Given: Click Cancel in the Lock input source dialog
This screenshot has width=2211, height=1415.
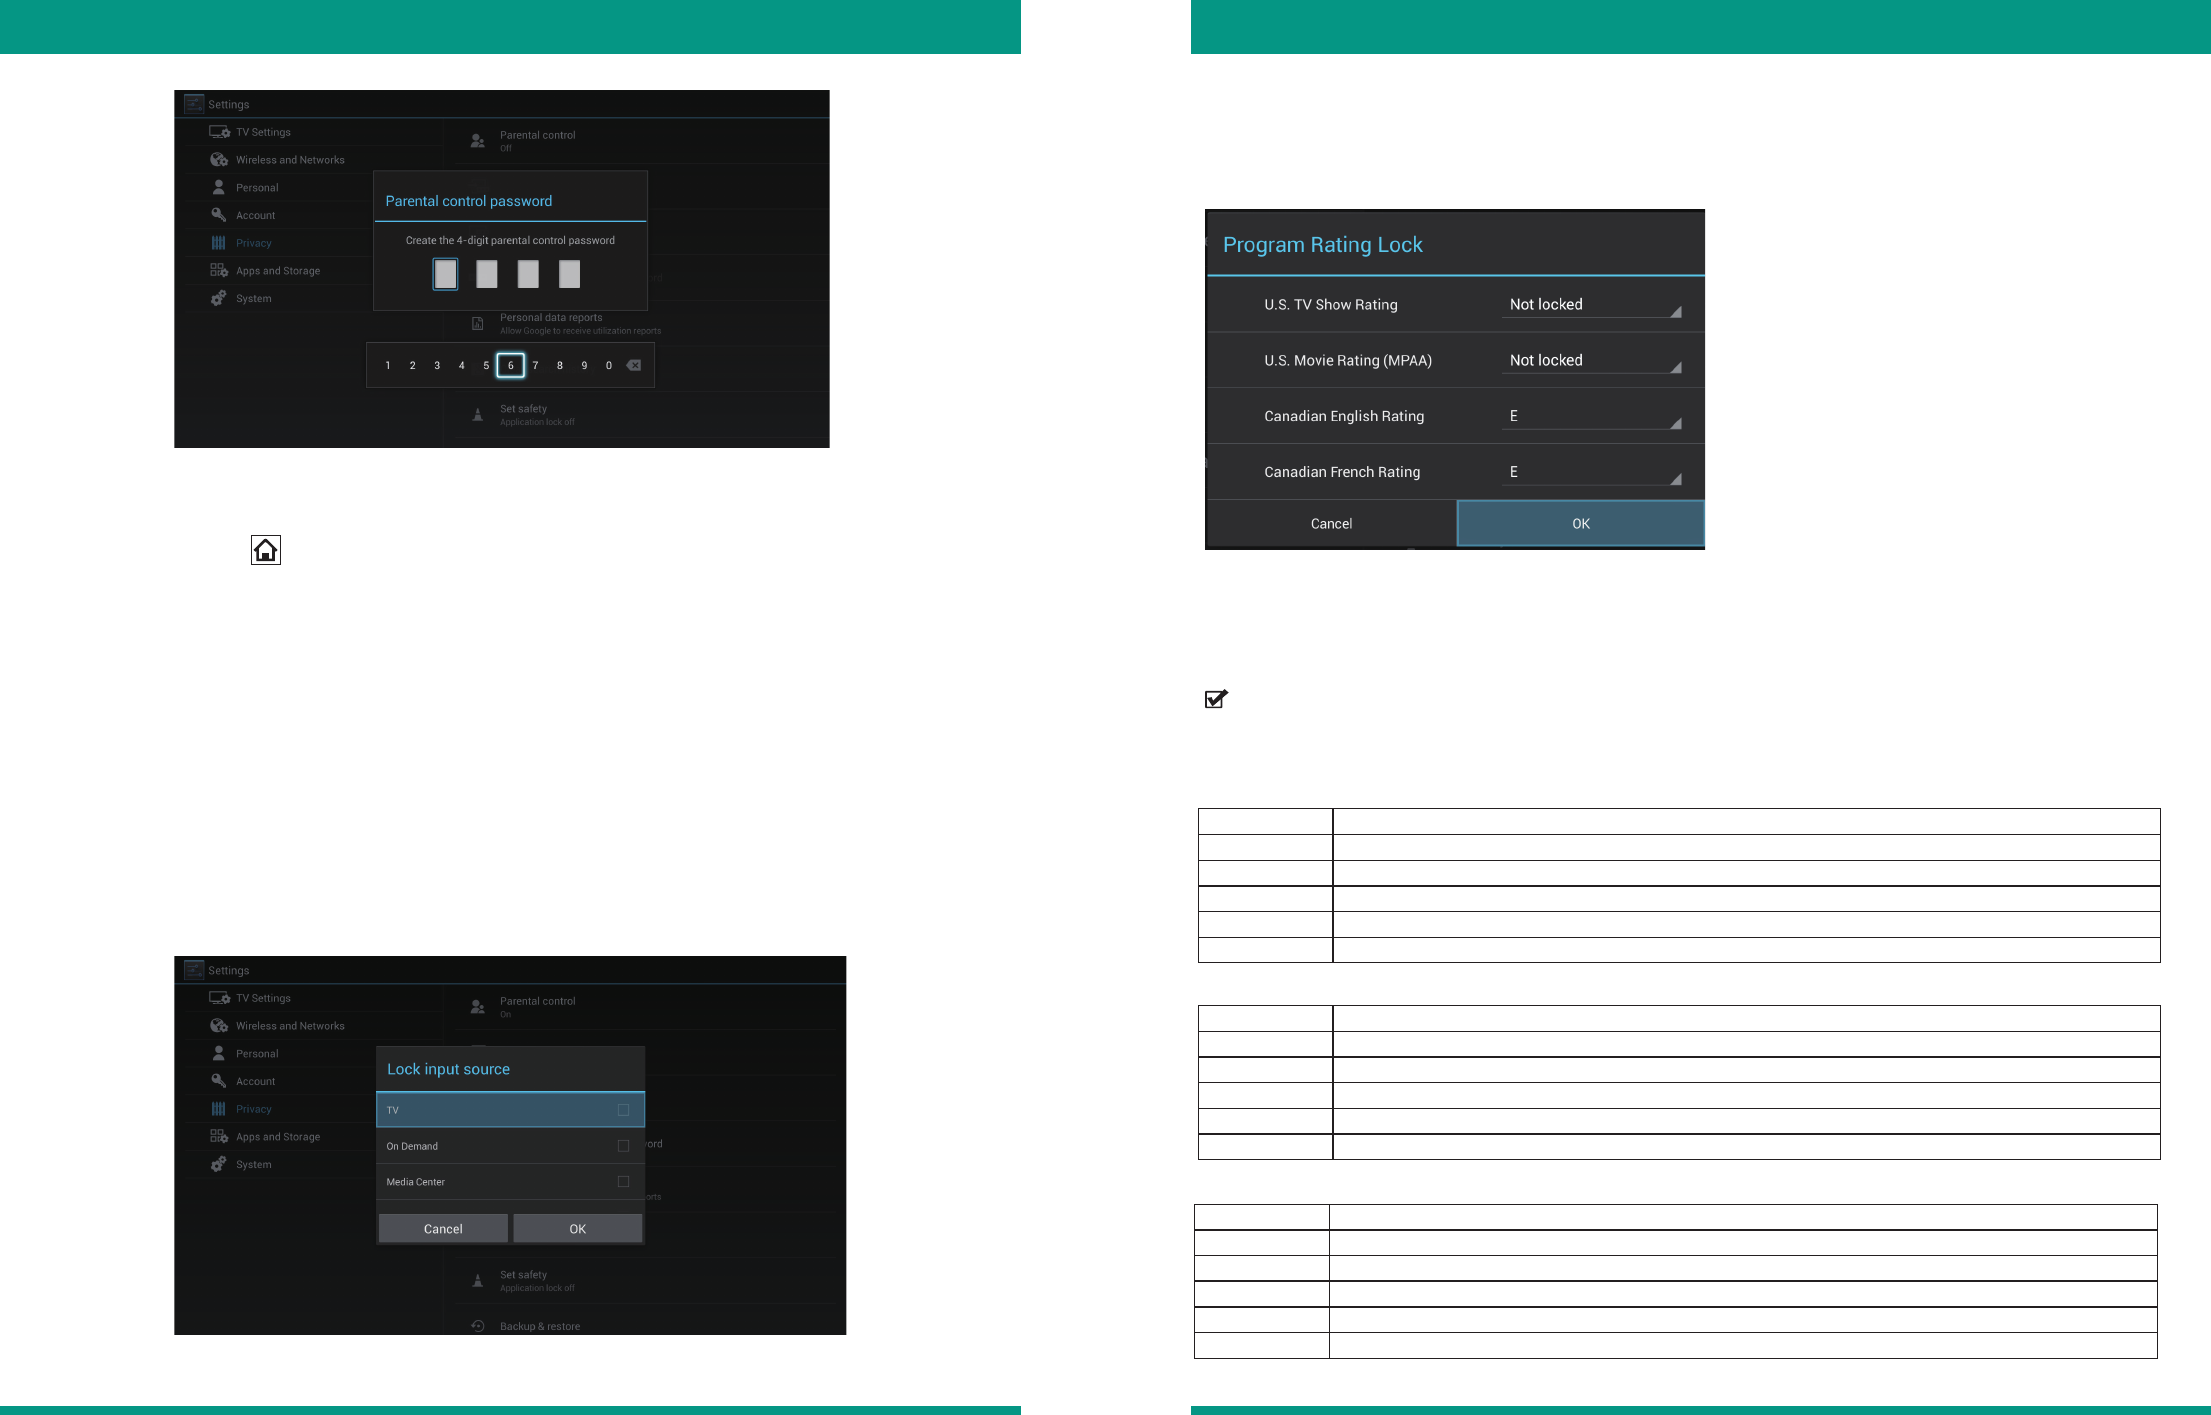Looking at the screenshot, I should point(443,1229).
